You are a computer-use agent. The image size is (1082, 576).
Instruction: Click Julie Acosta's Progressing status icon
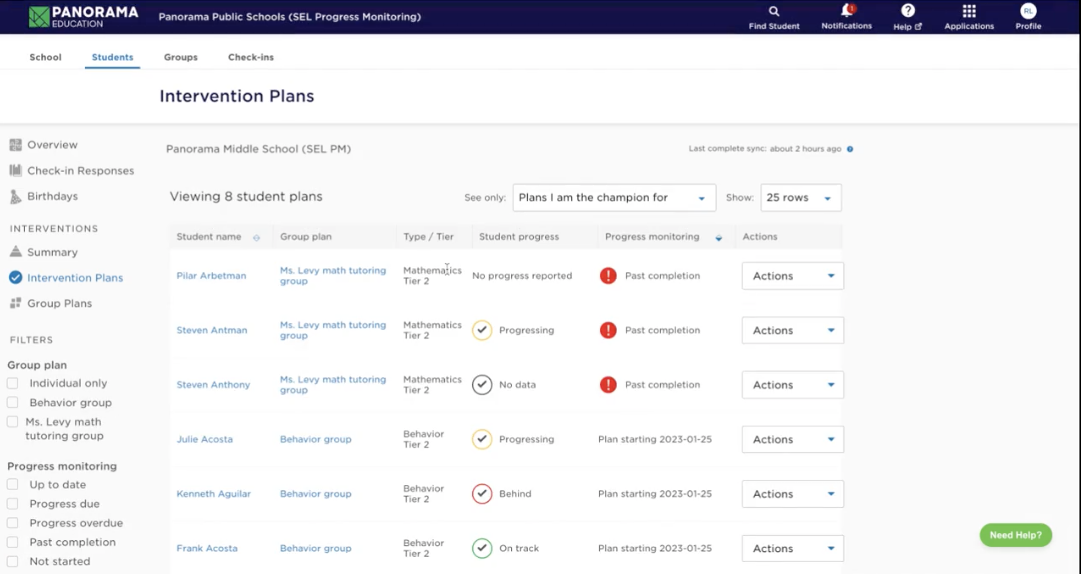click(x=482, y=439)
